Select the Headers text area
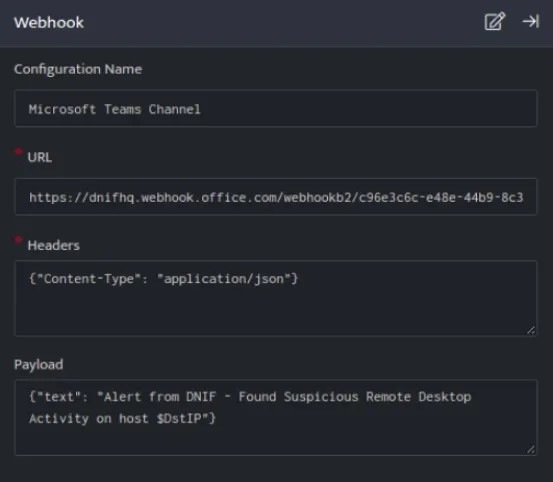 (x=276, y=298)
